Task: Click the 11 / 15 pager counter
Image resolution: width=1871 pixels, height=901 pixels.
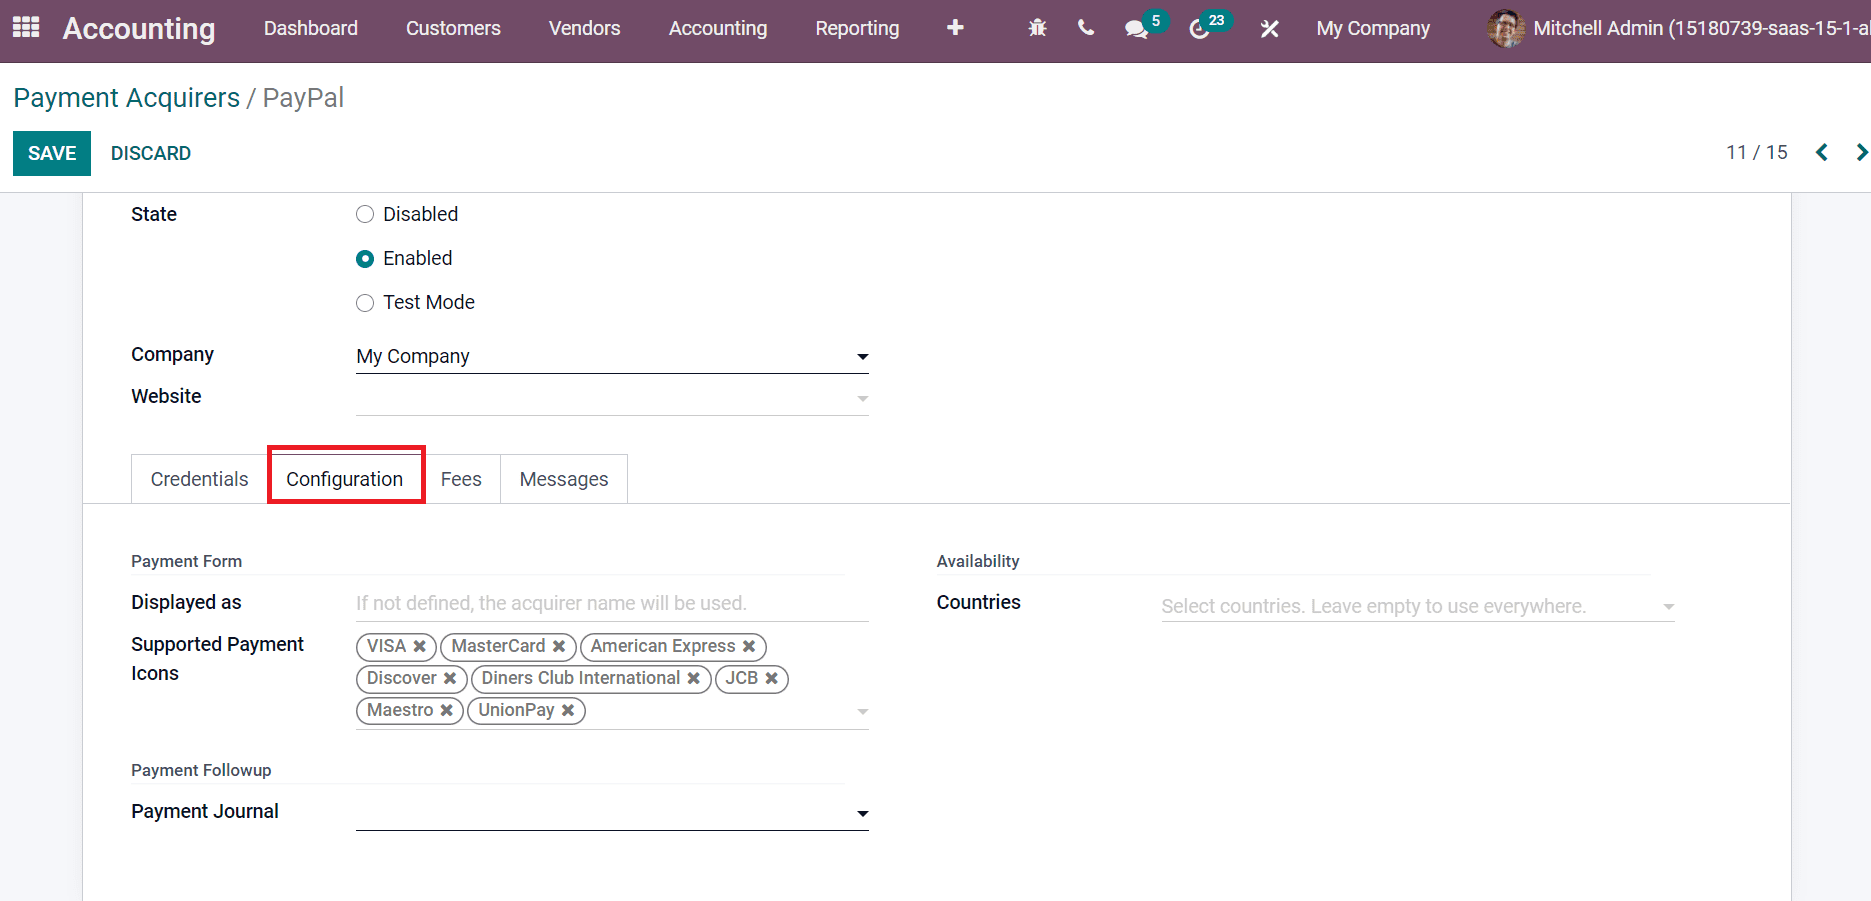Action: [1757, 152]
